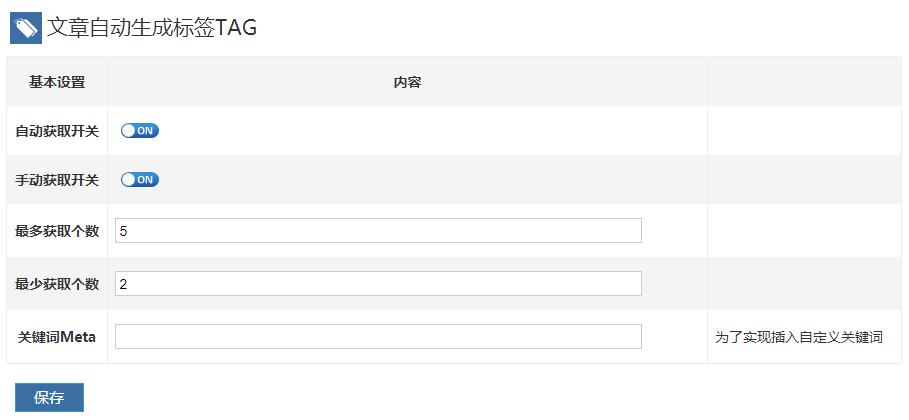909x420 pixels.
Task: Click the 内容 column header
Action: click(x=407, y=82)
